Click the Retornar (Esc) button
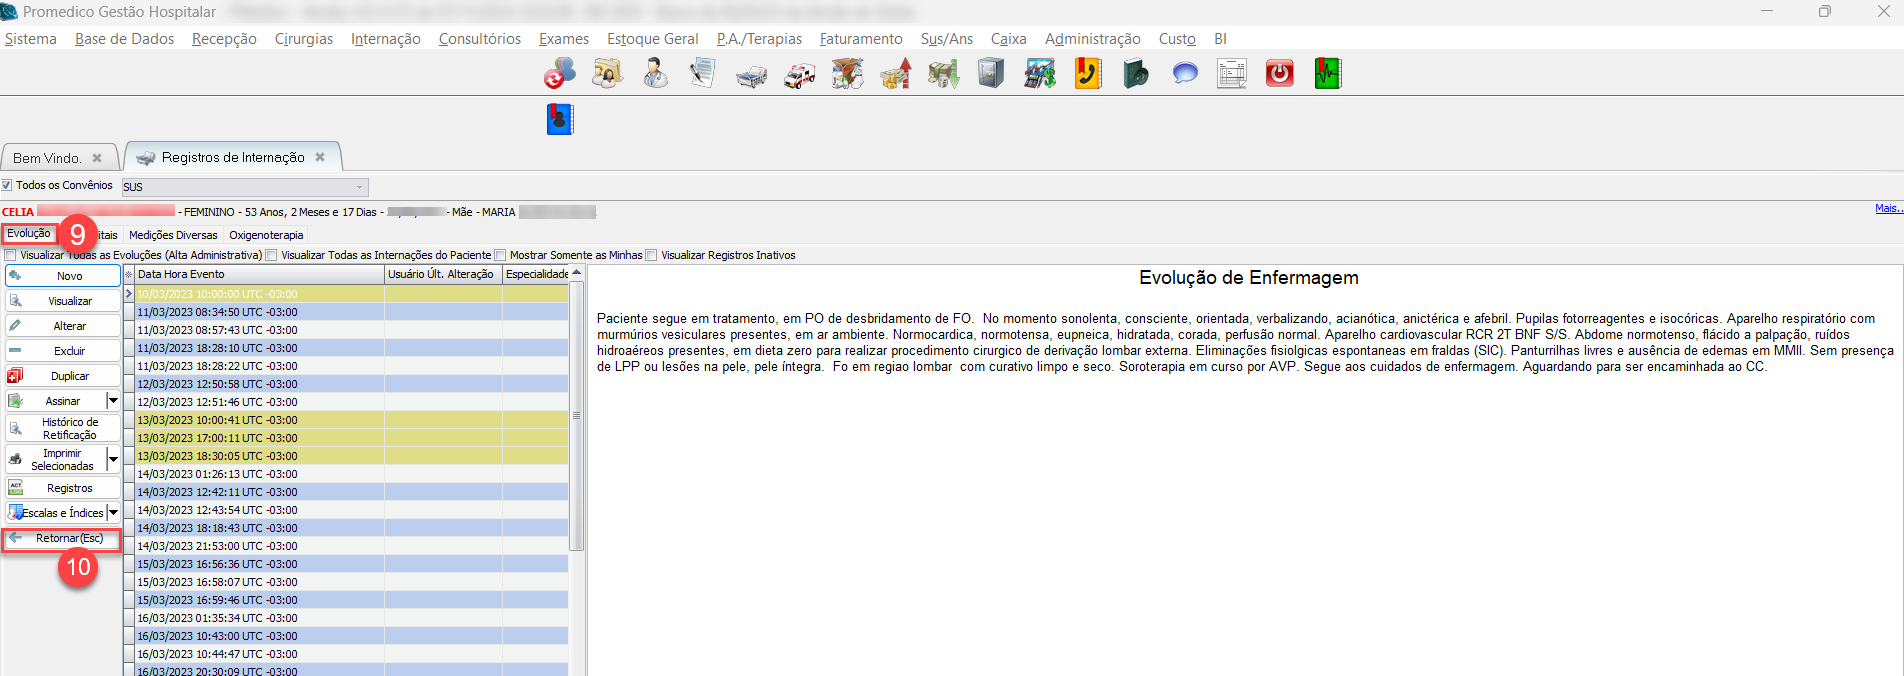This screenshot has width=1904, height=676. [x=62, y=539]
